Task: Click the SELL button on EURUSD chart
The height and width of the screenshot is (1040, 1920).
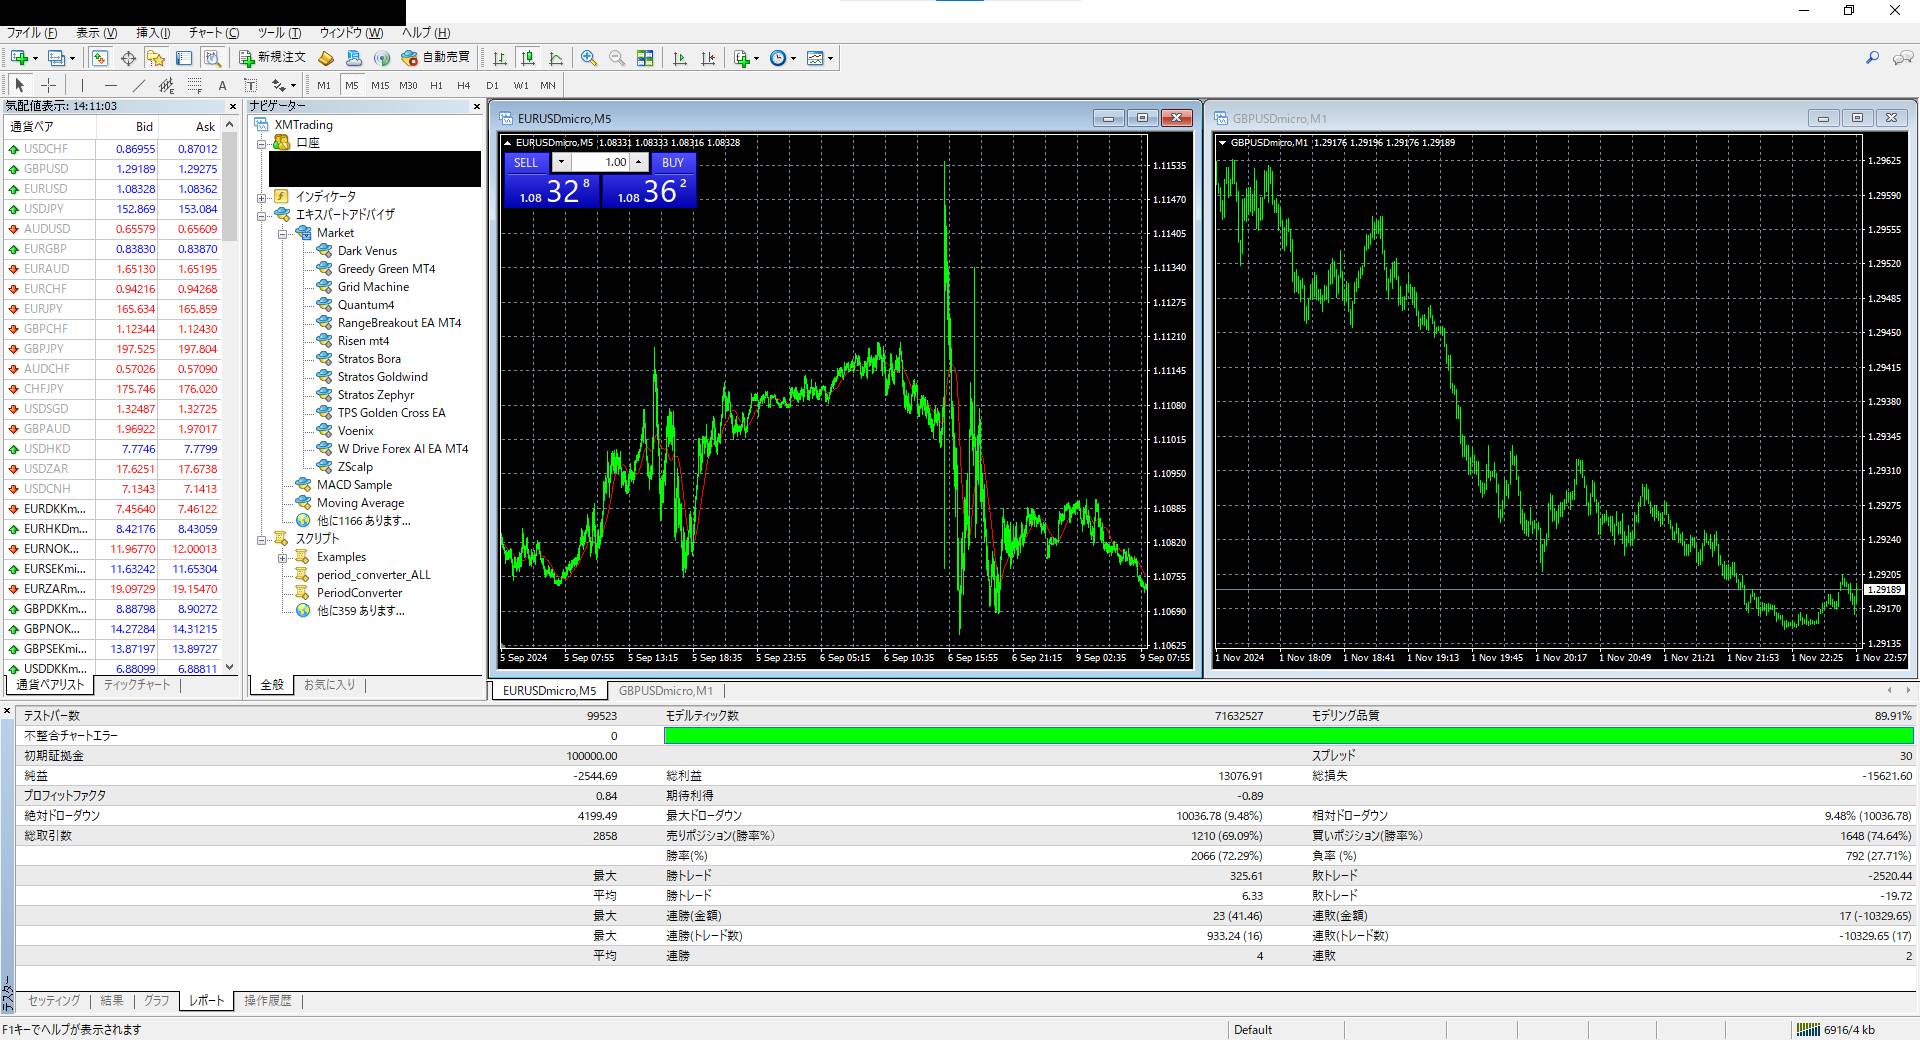Action: [526, 162]
